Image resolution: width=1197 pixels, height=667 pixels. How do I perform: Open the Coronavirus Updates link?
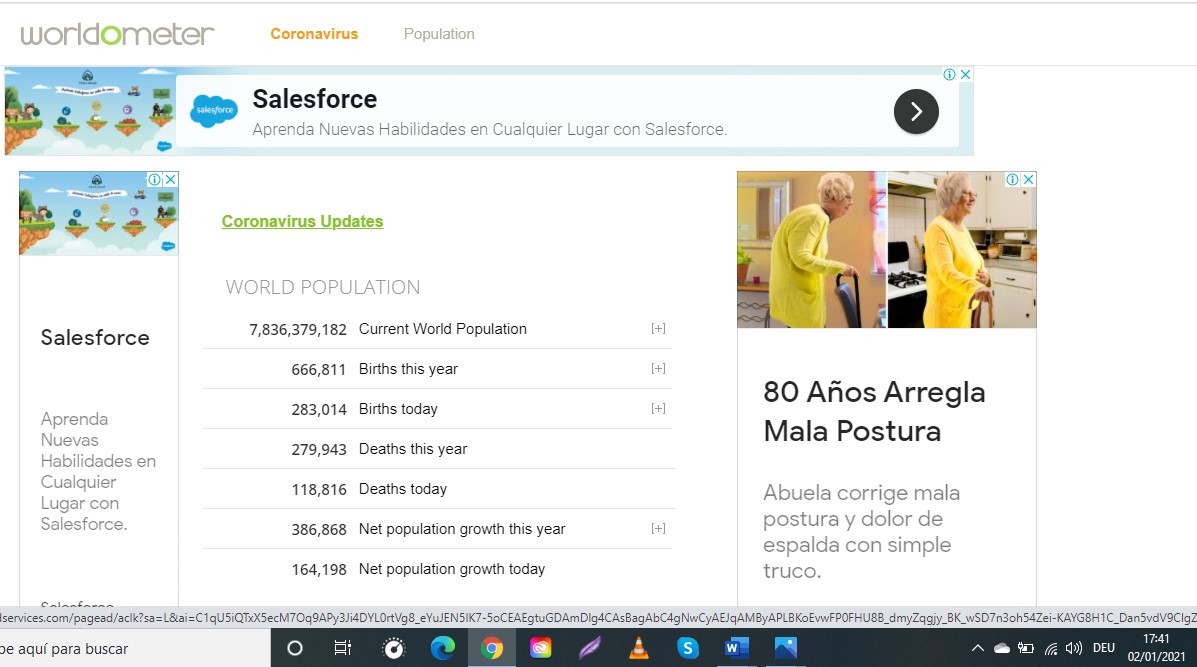302,222
